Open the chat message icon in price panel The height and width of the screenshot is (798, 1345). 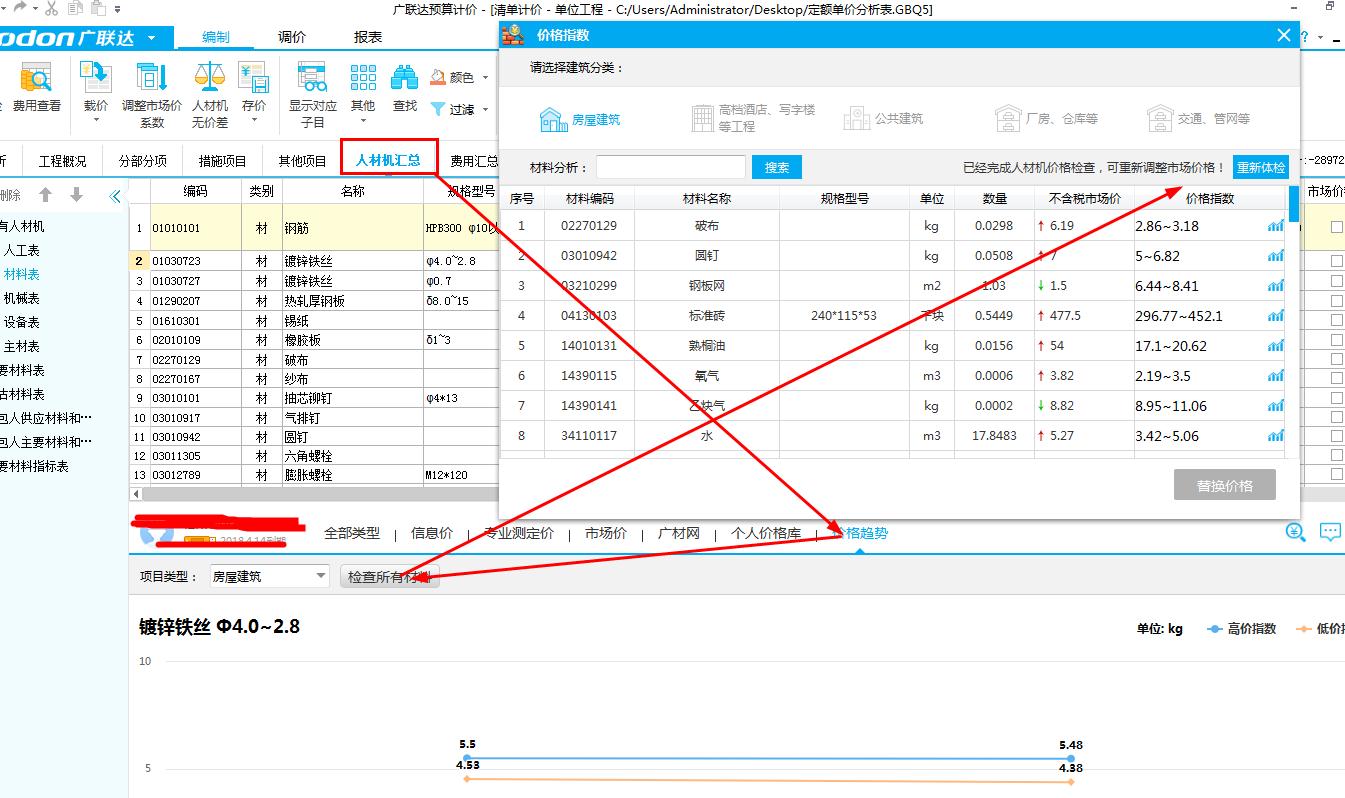1330,532
